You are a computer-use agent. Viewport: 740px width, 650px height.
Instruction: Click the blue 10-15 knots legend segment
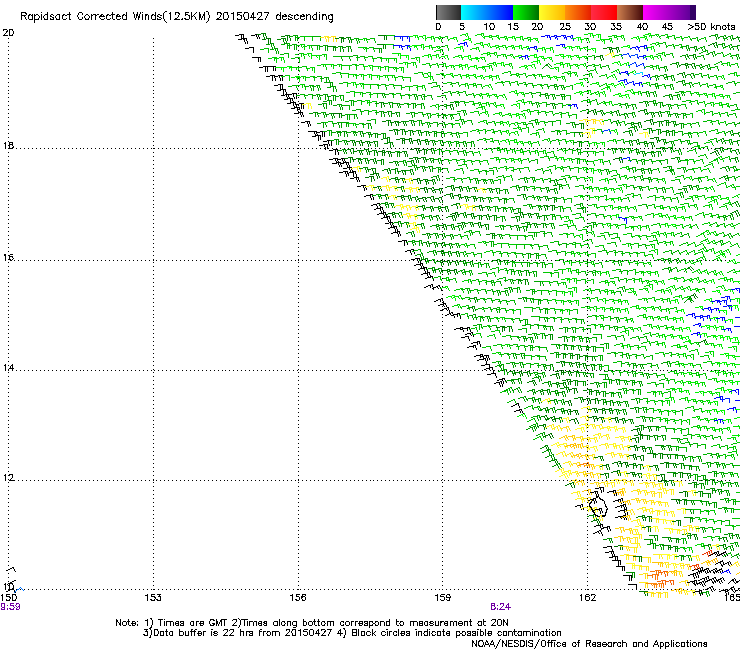click(x=500, y=12)
